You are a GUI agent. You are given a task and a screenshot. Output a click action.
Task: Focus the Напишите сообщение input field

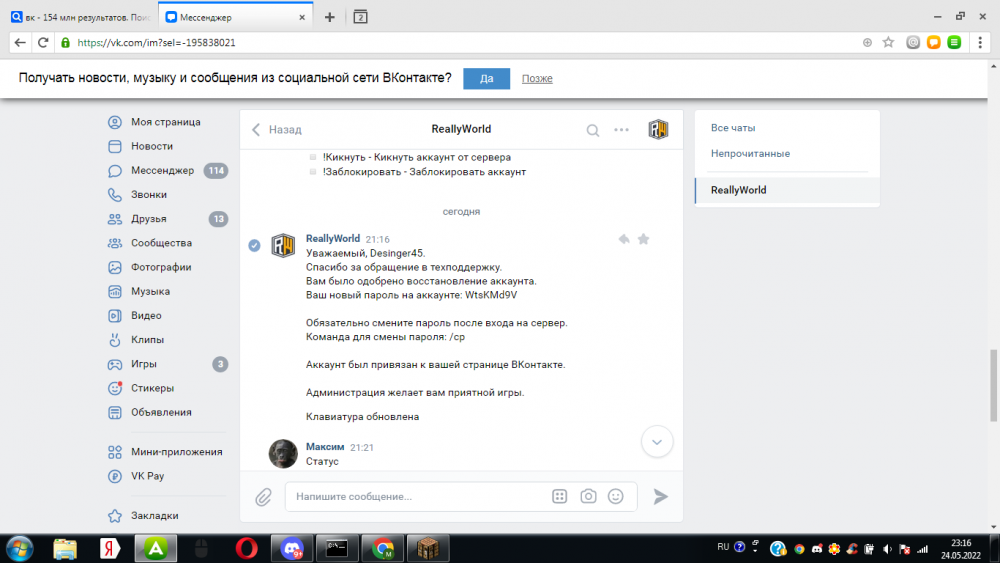pyautogui.click(x=418, y=497)
